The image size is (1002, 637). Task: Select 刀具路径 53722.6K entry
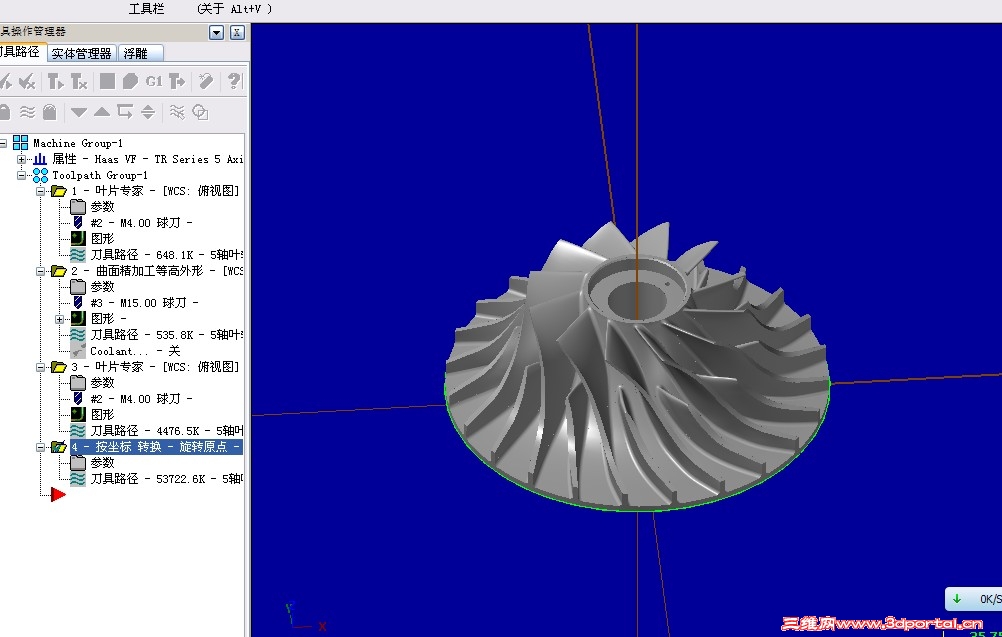tap(166, 479)
